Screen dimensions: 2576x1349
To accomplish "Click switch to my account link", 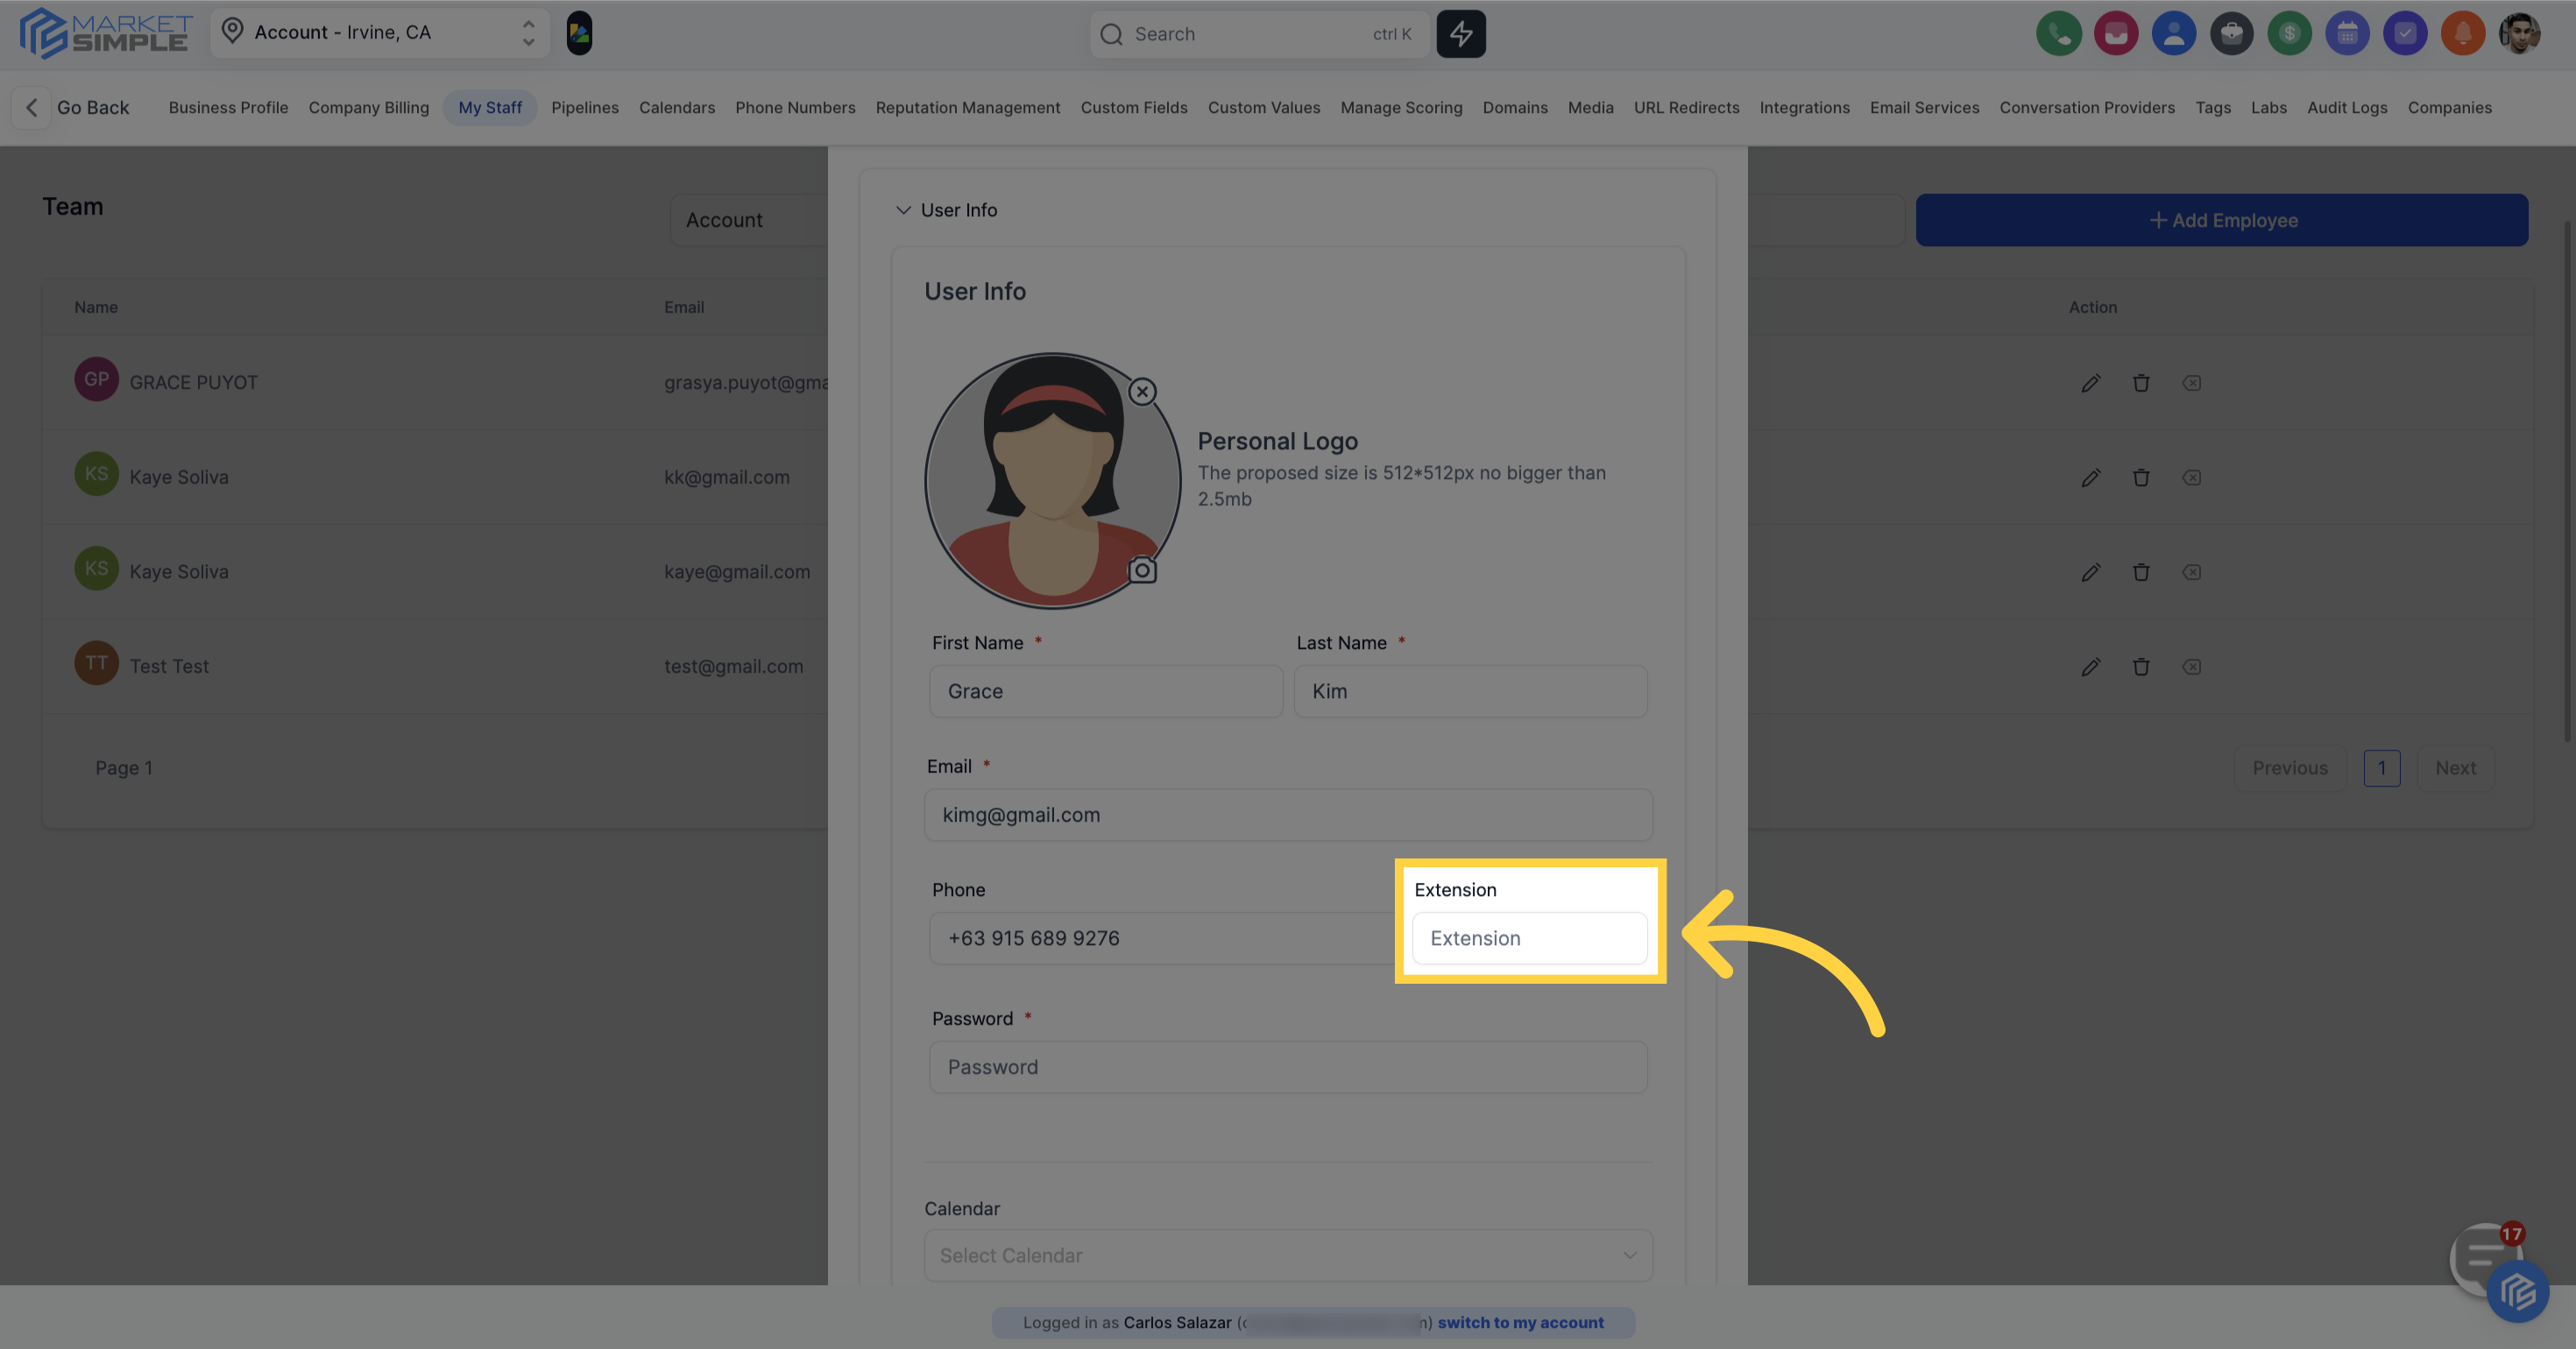I will (1520, 1322).
